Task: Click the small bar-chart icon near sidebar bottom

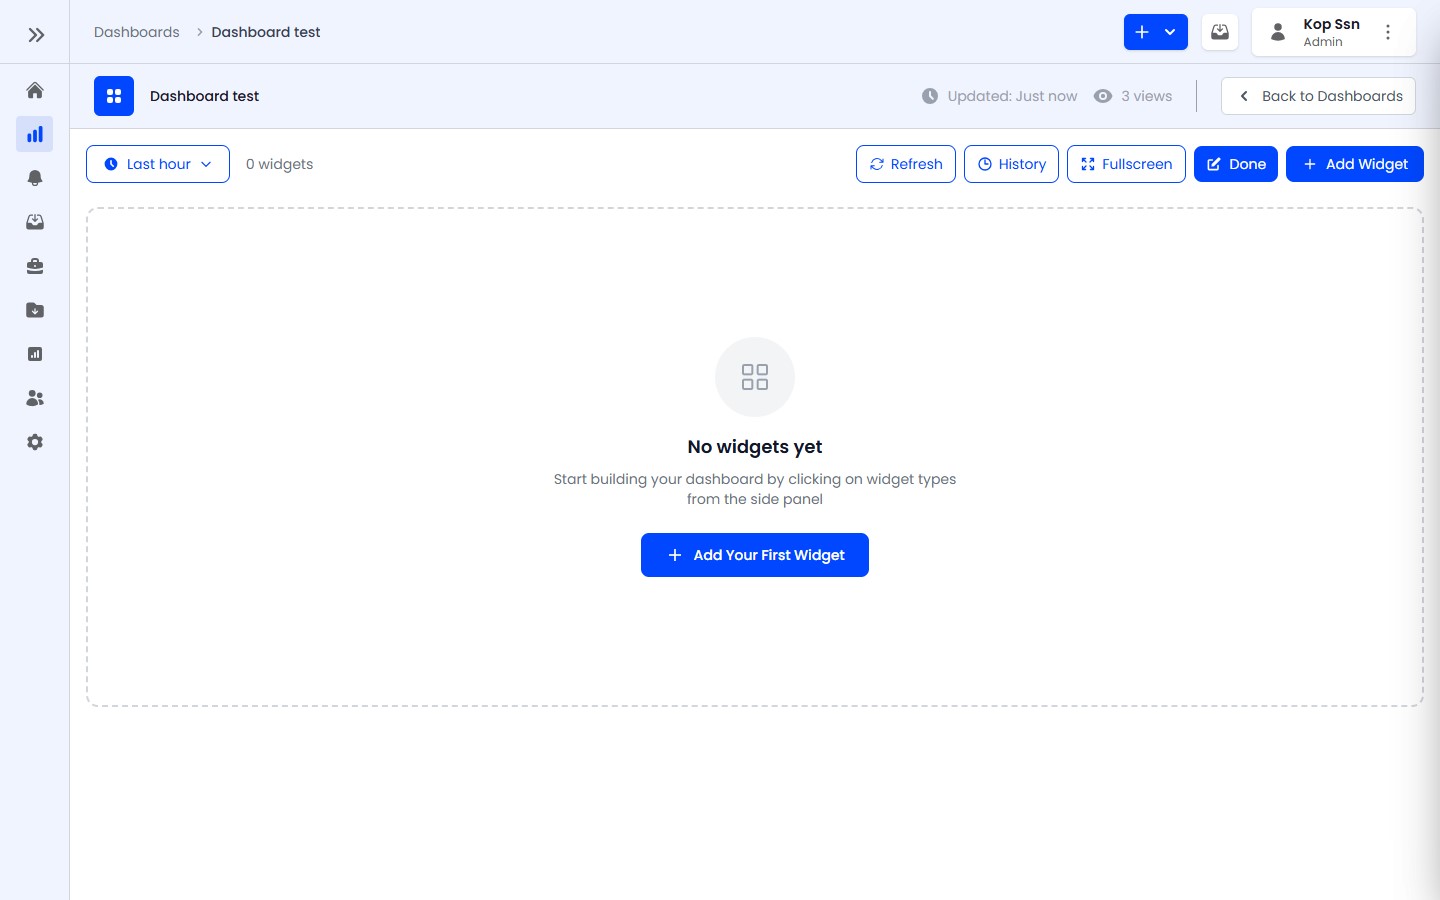Action: (x=35, y=354)
